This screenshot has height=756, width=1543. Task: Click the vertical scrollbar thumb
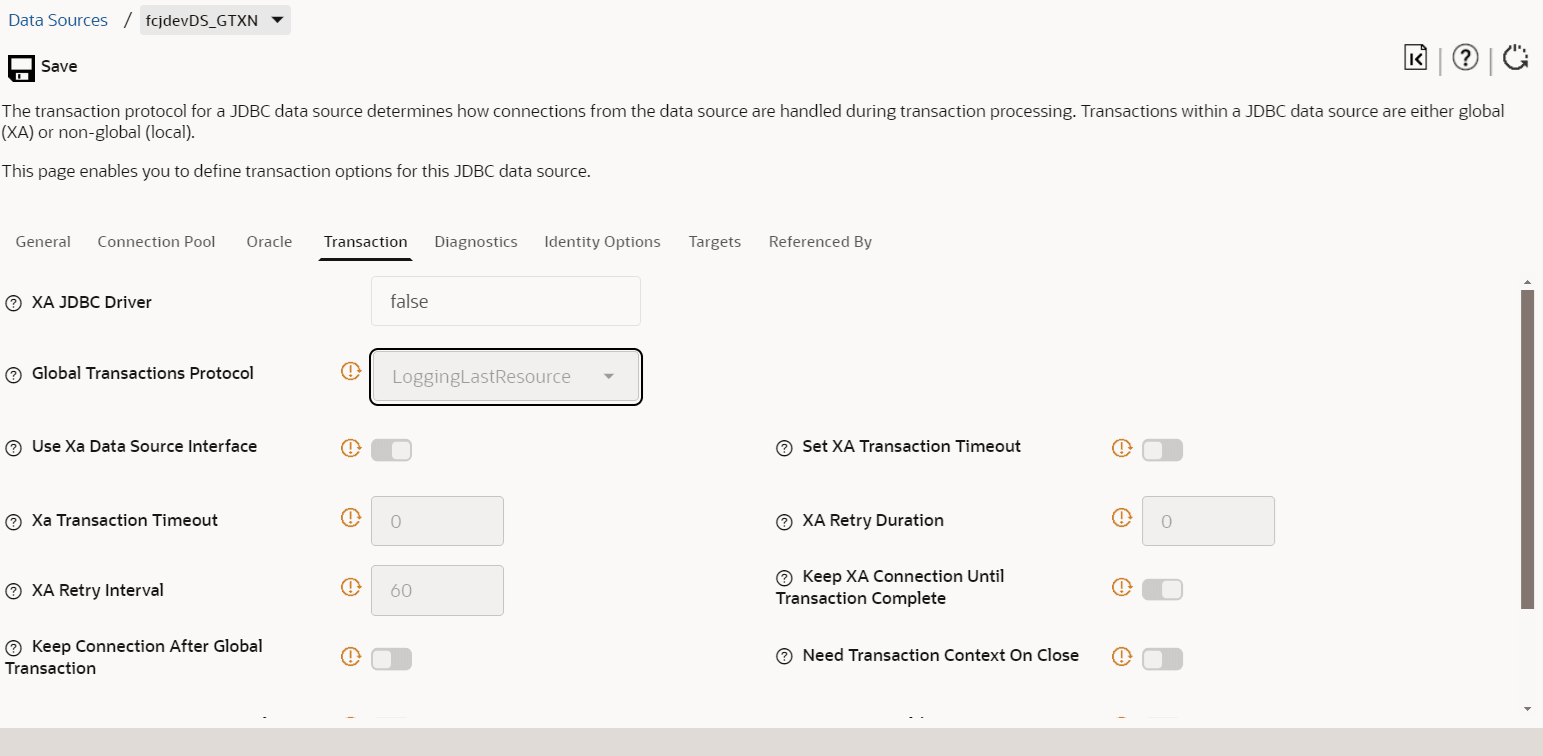click(1527, 449)
